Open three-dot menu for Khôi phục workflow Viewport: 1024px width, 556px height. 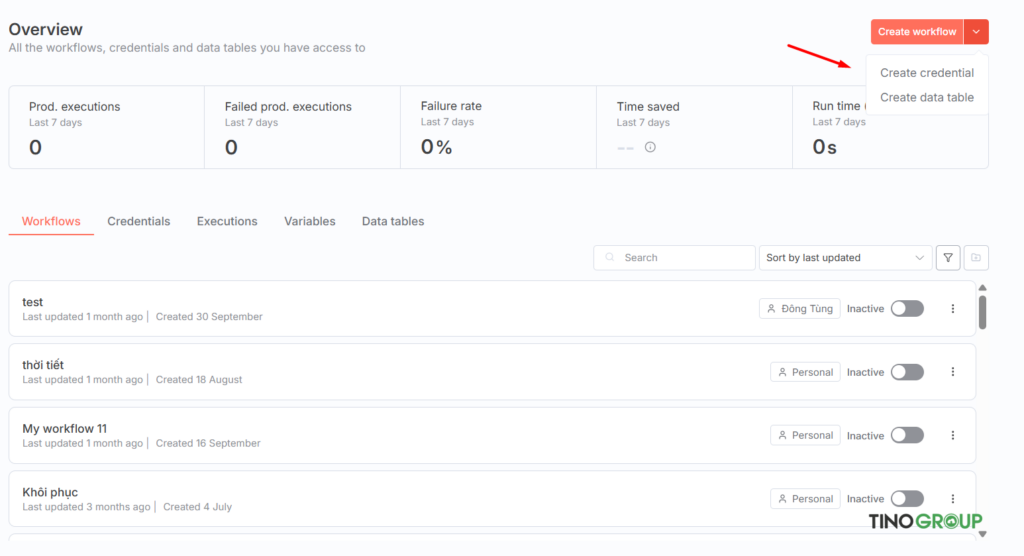coord(952,499)
